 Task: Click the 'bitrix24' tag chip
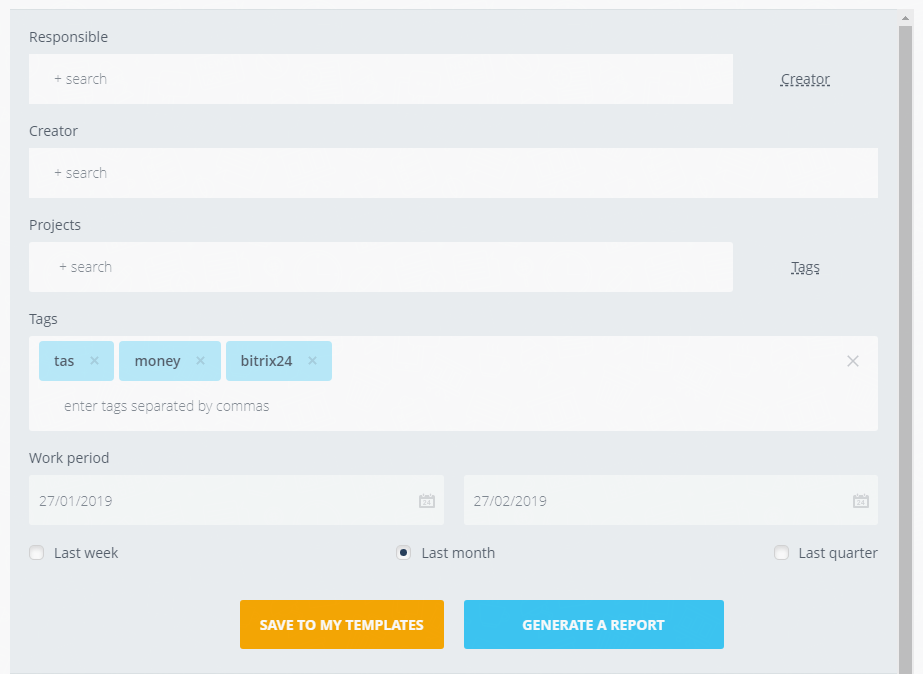pos(279,361)
